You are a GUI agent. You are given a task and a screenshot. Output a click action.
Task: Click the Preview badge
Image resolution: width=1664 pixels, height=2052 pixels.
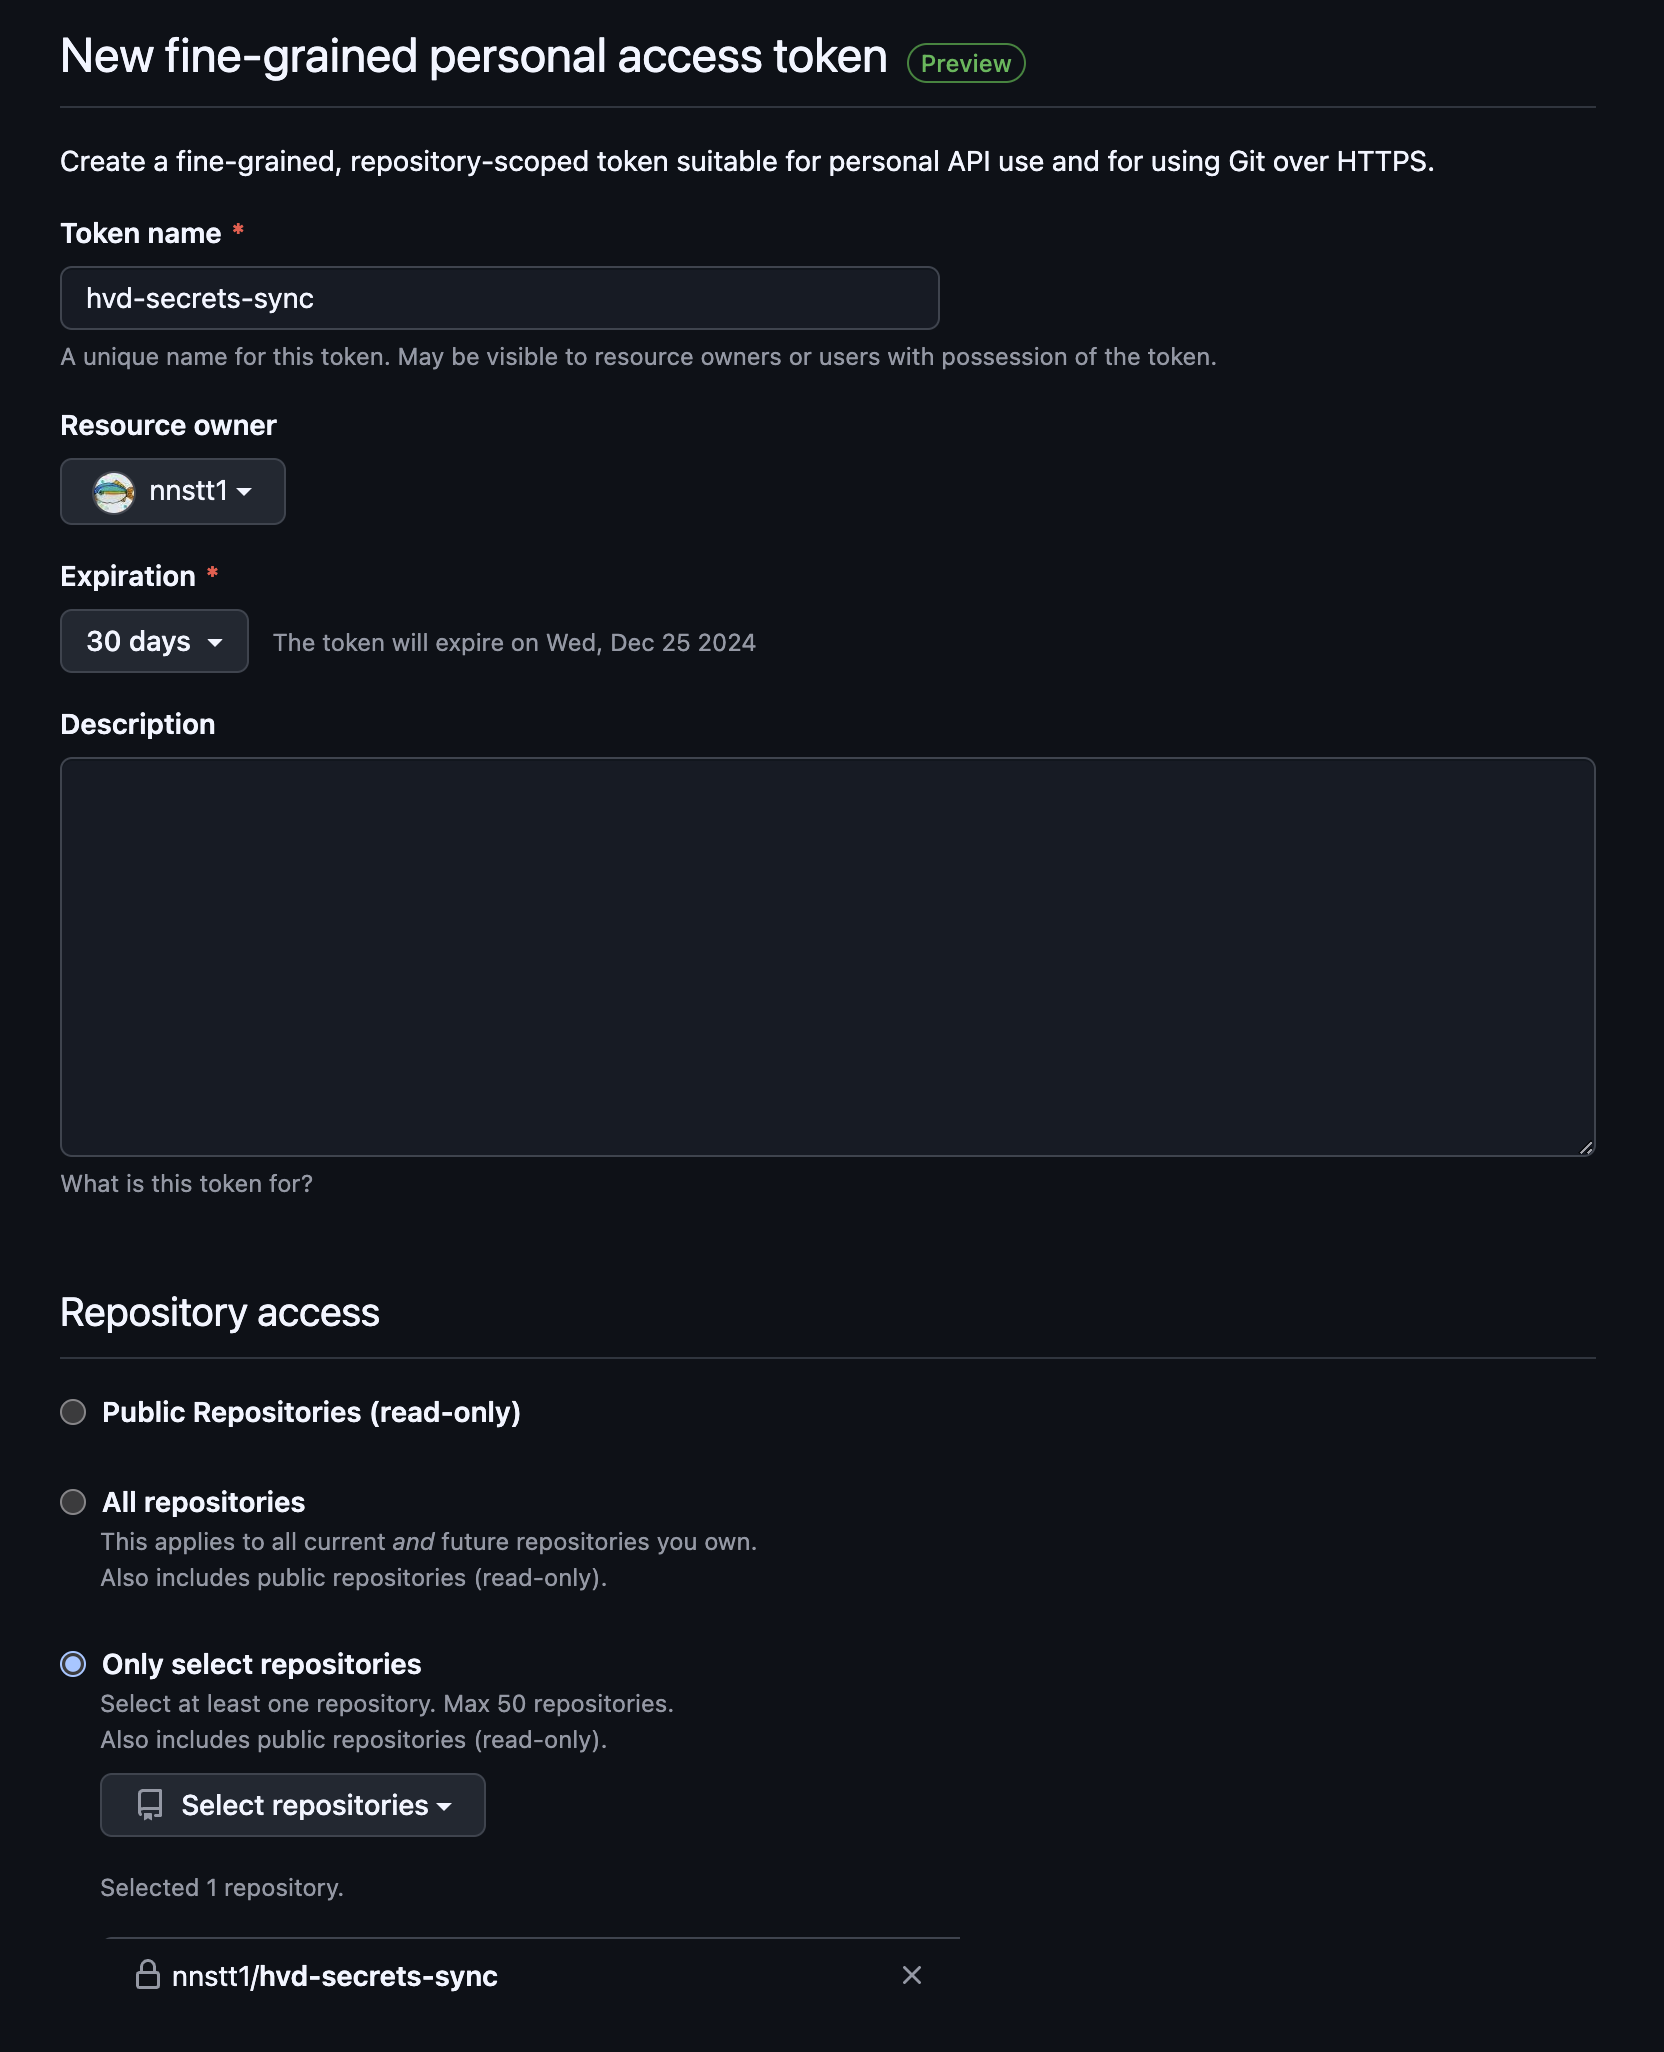[x=965, y=63]
